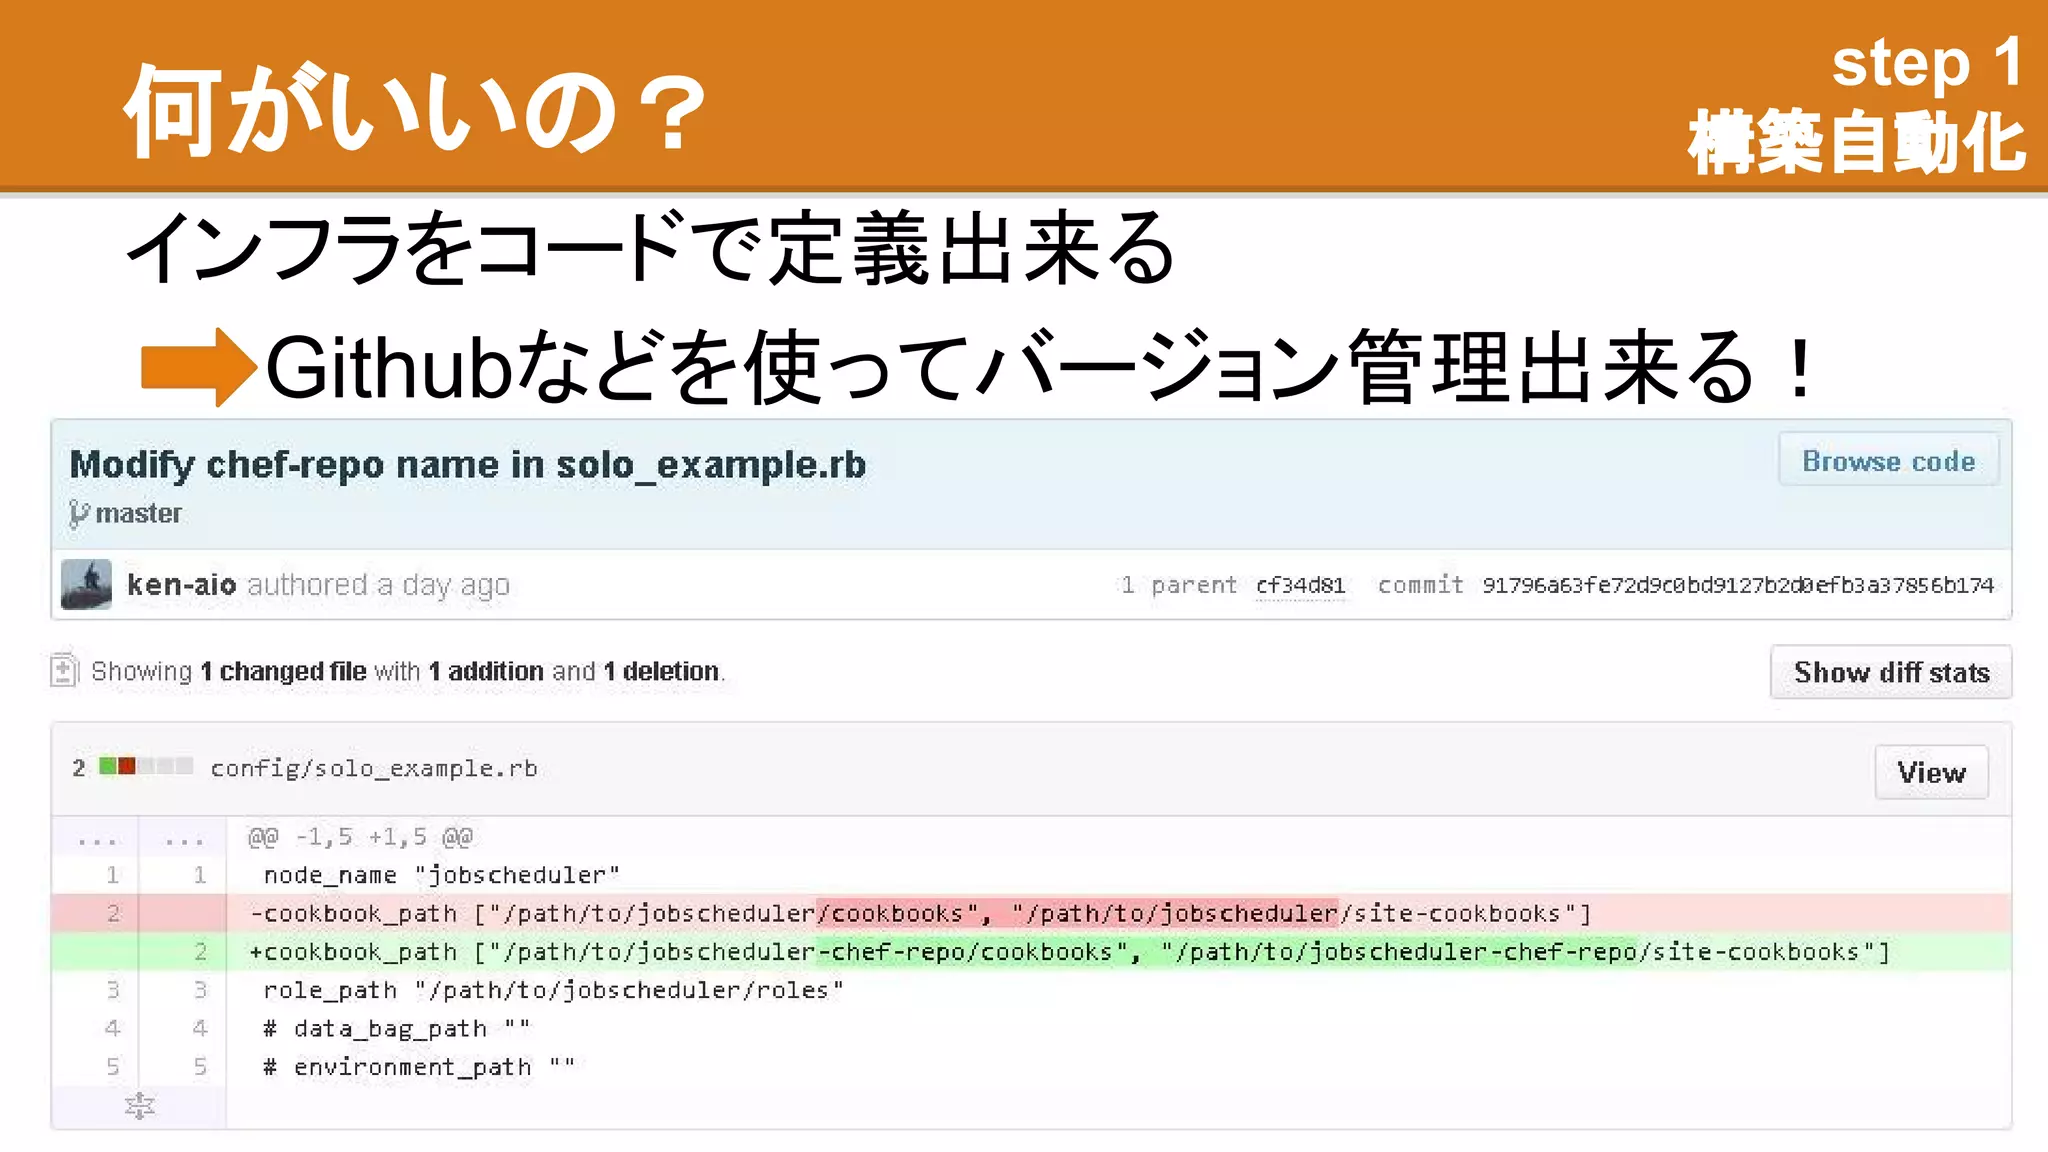Open Show diff stats
Viewport: 2048px width, 1152px height.
pyautogui.click(x=1891, y=672)
